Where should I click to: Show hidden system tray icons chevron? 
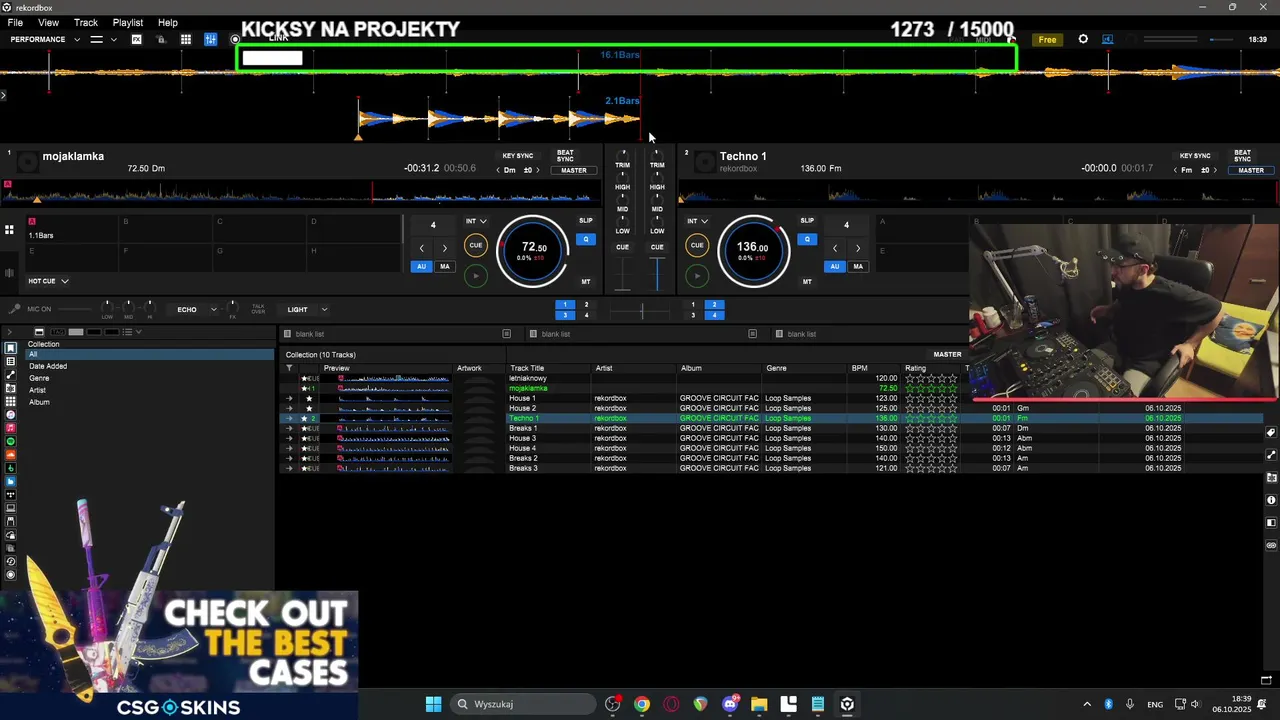tap(1087, 704)
